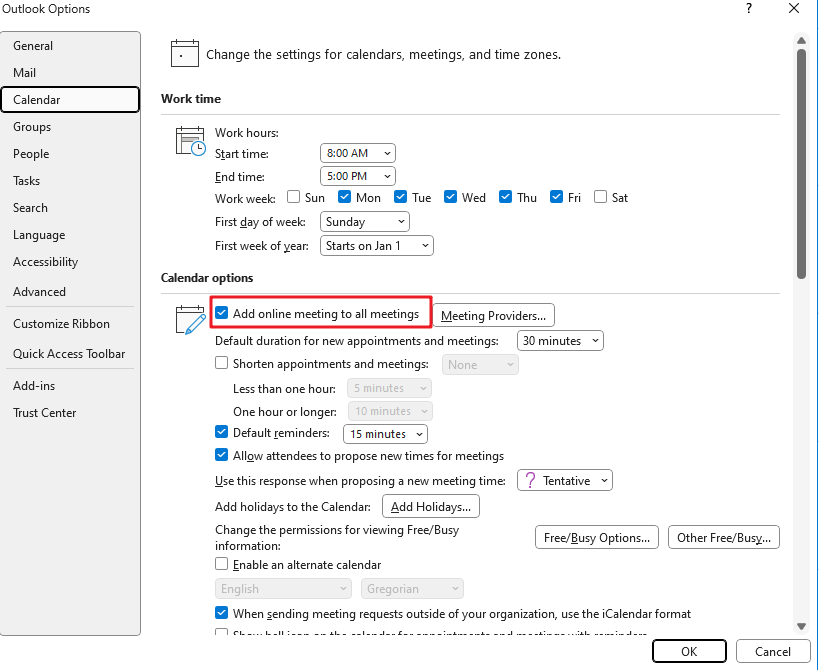Toggle the iCalendar format checkbox
Image resolution: width=819 pixels, height=670 pixels.
click(221, 613)
